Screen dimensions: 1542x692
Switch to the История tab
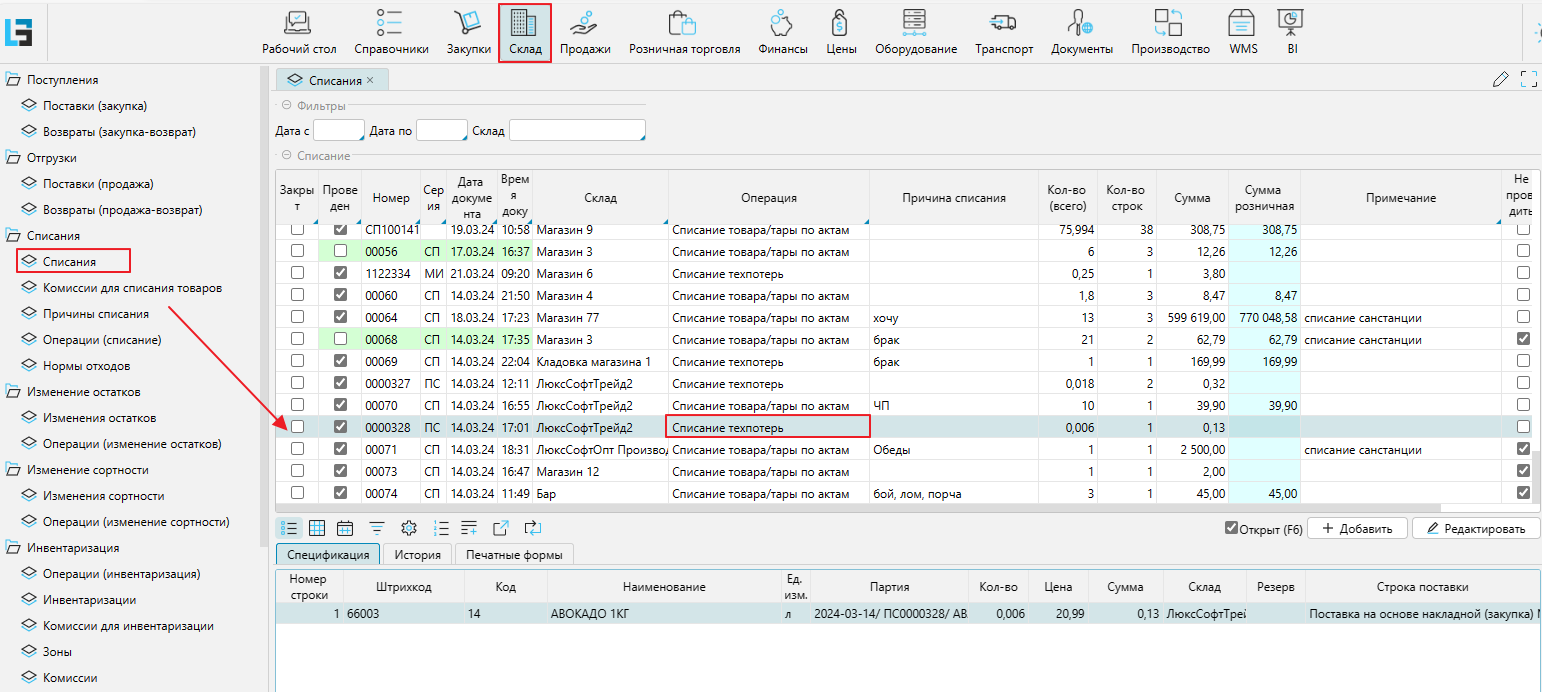(417, 554)
